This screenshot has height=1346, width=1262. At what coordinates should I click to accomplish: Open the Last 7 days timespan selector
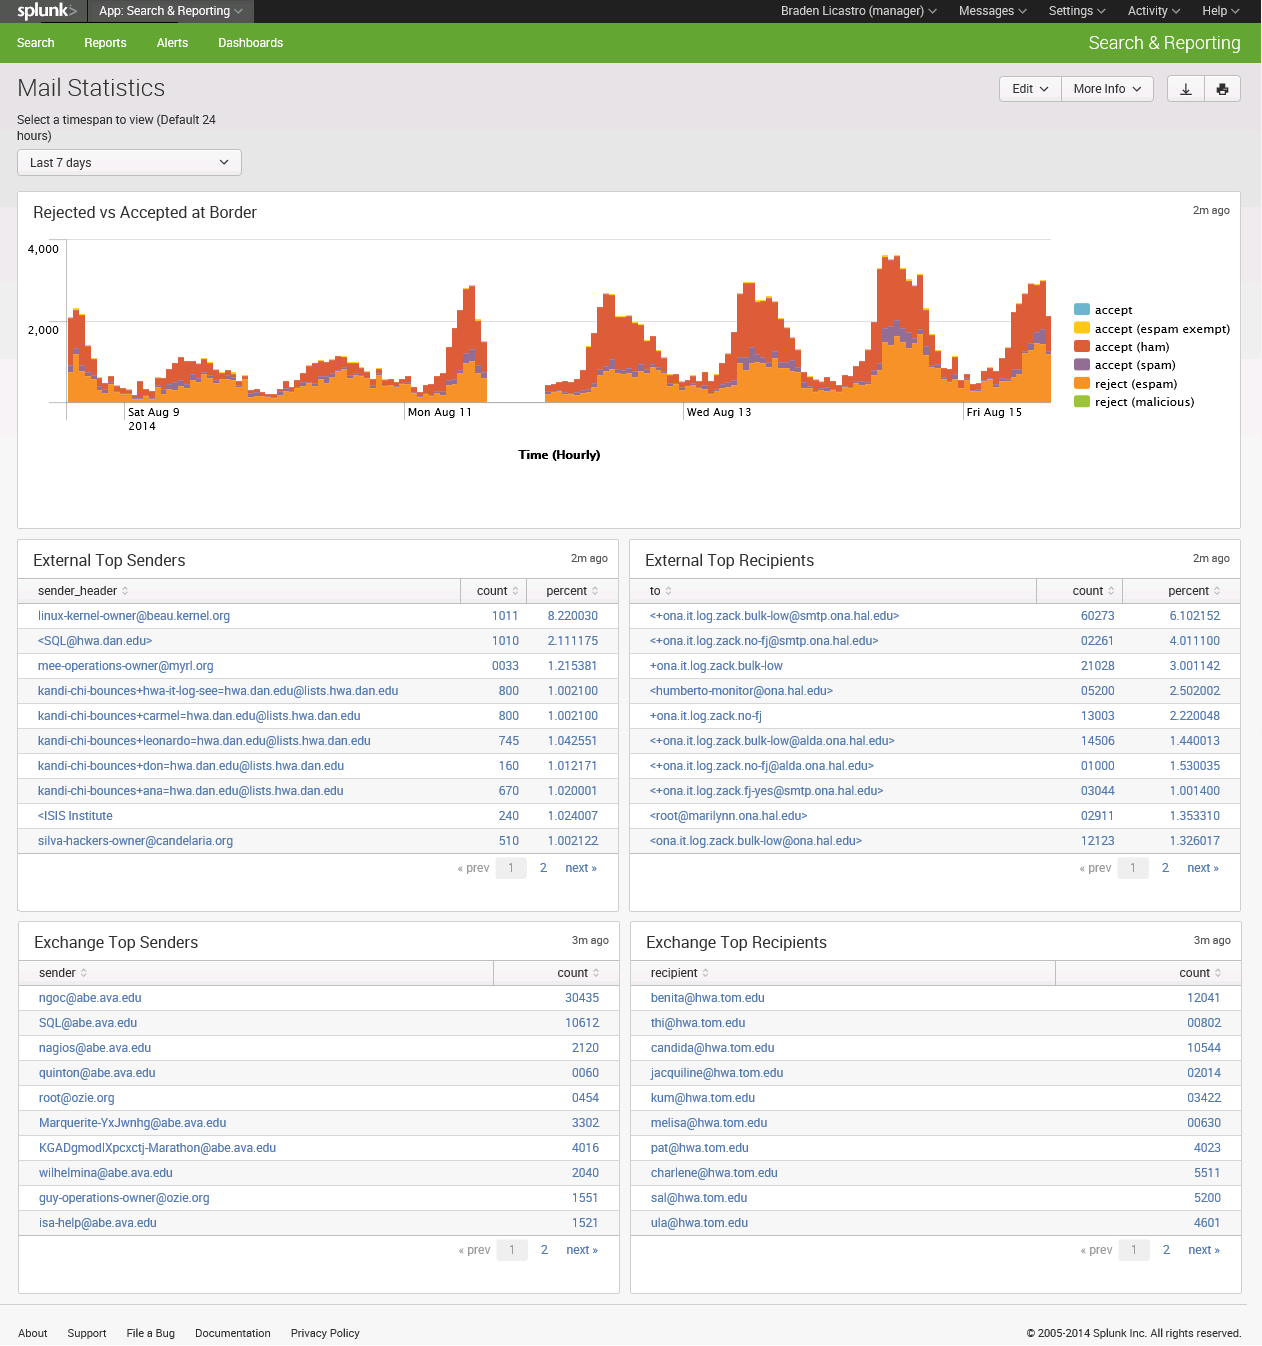coord(129,163)
